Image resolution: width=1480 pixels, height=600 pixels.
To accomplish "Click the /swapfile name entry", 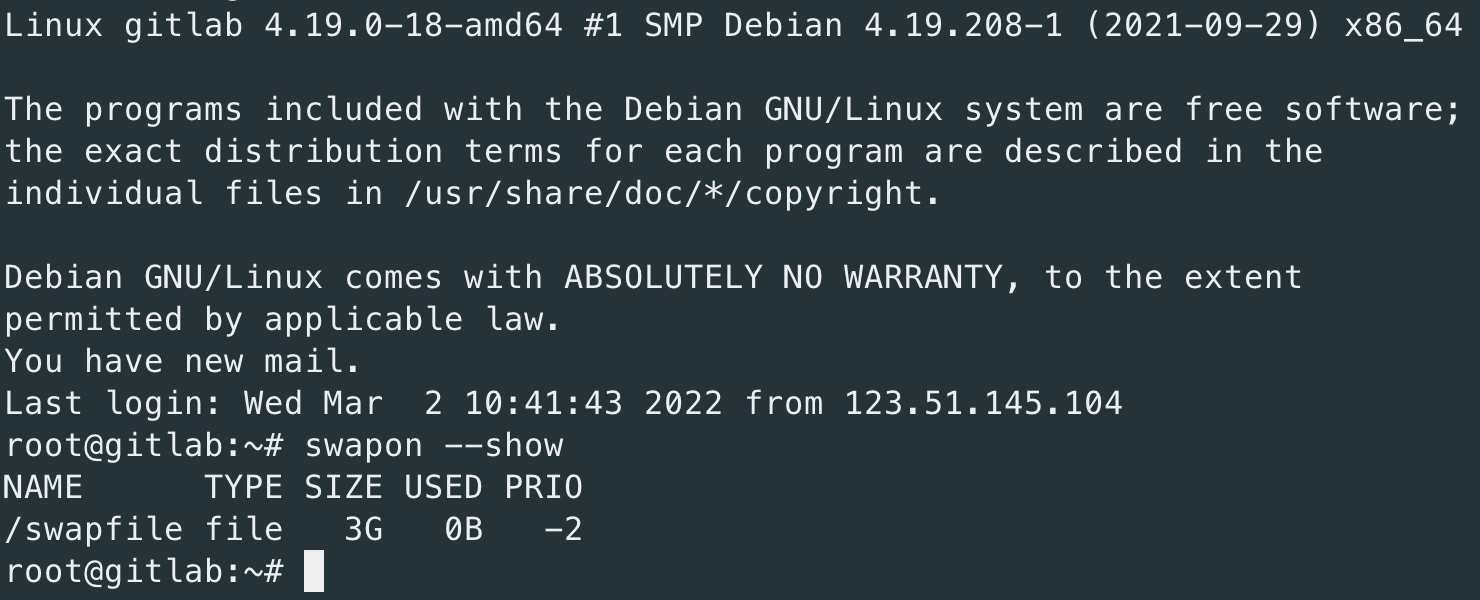I will coord(94,529).
